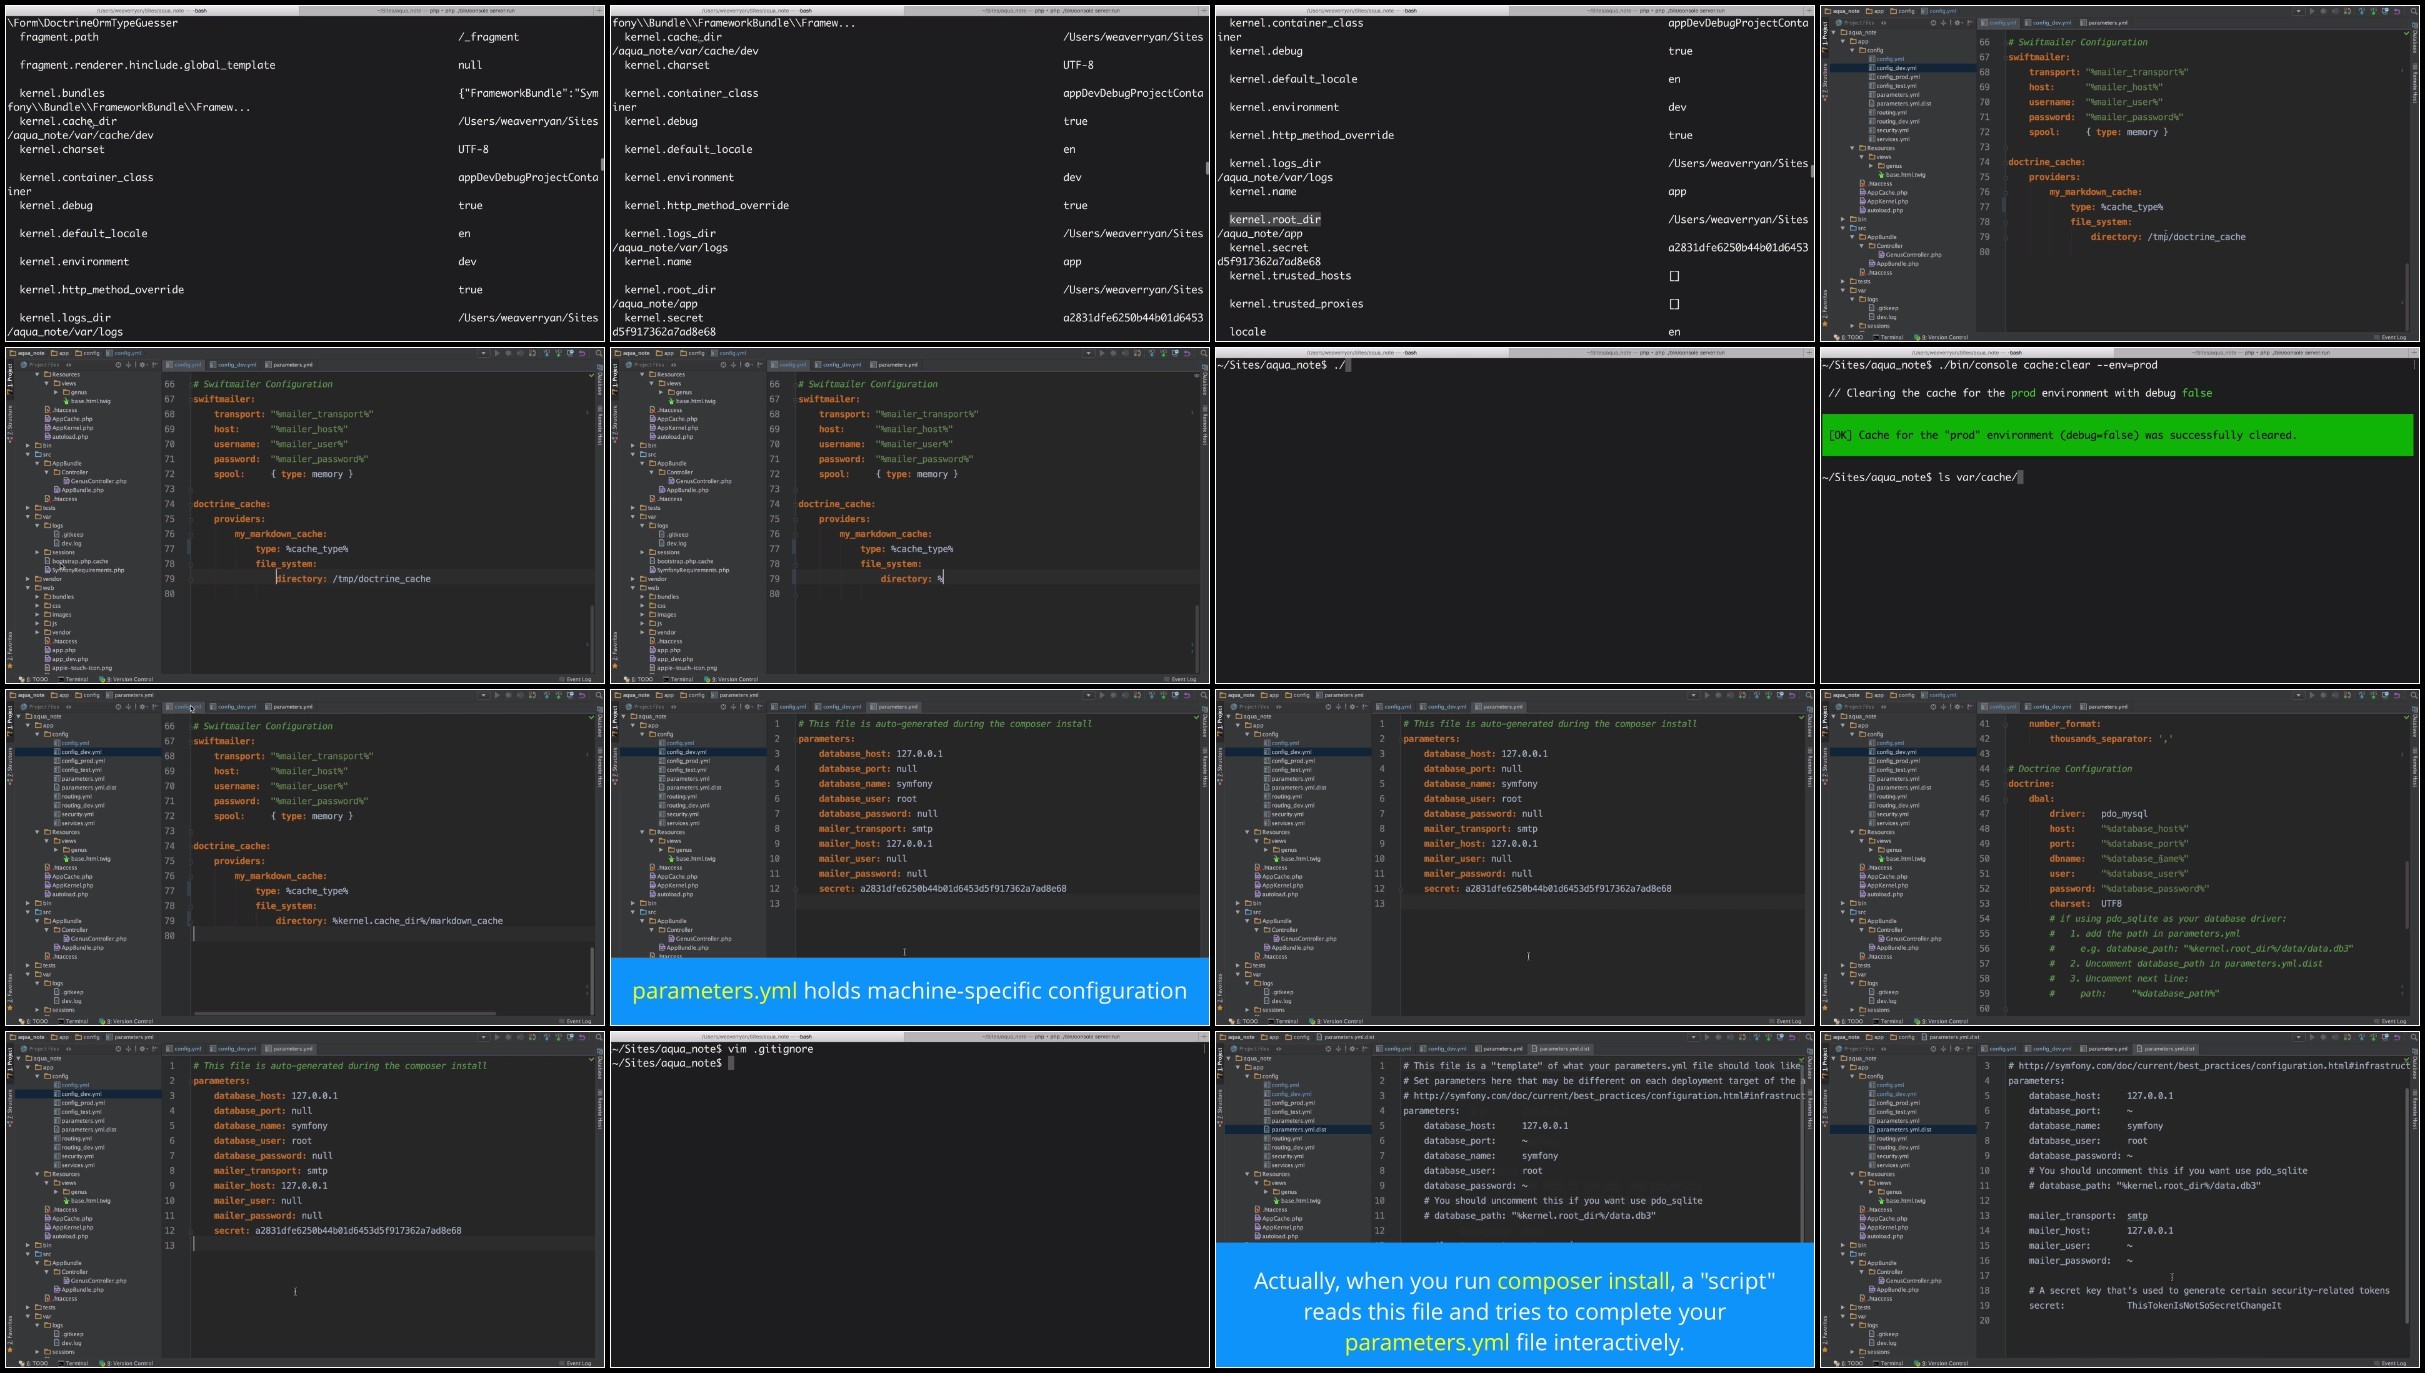
Task: Click green inspection checkmark in Doctrine Configuration frame
Action: [2406, 717]
